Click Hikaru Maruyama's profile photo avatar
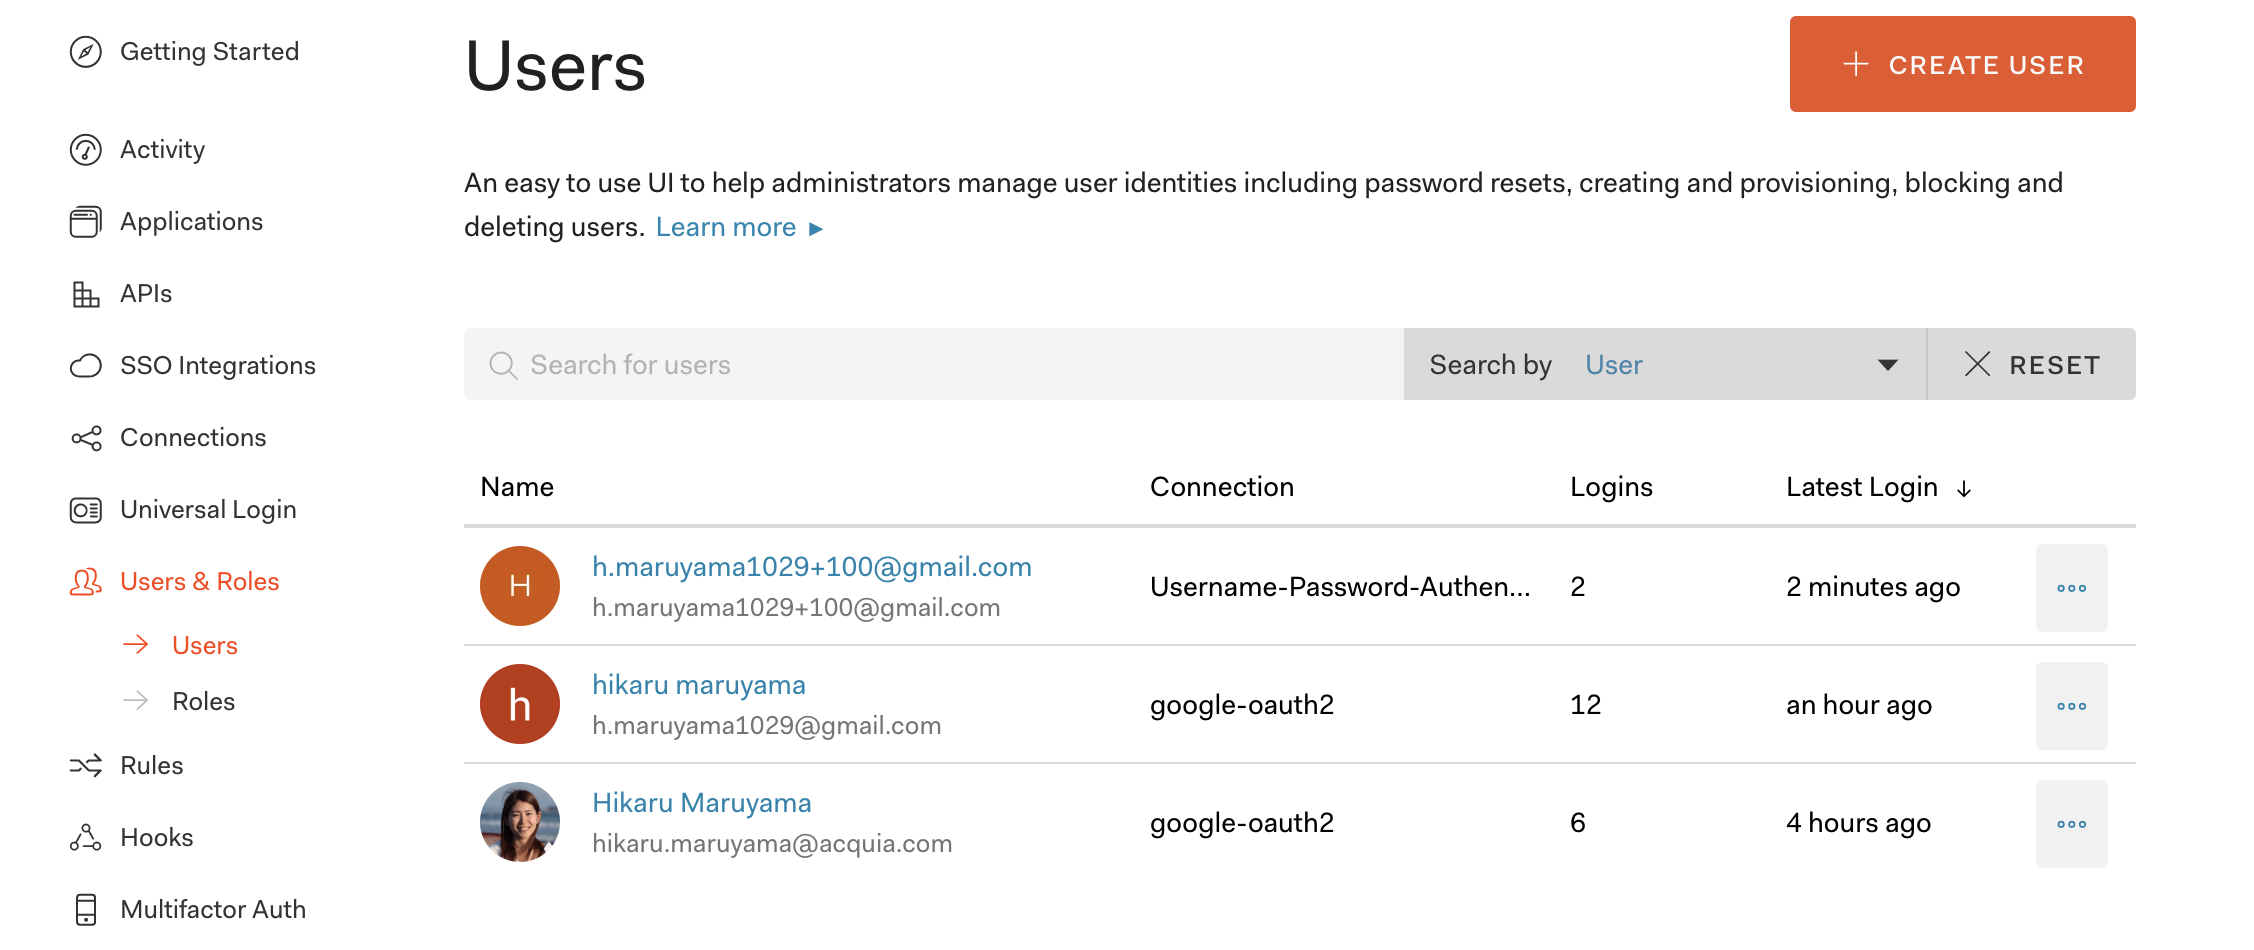 point(520,822)
